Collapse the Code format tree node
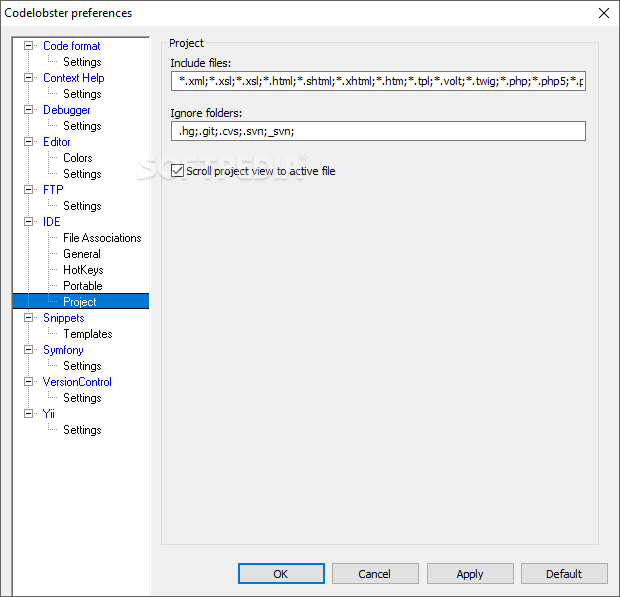This screenshot has width=620, height=597. [28, 46]
